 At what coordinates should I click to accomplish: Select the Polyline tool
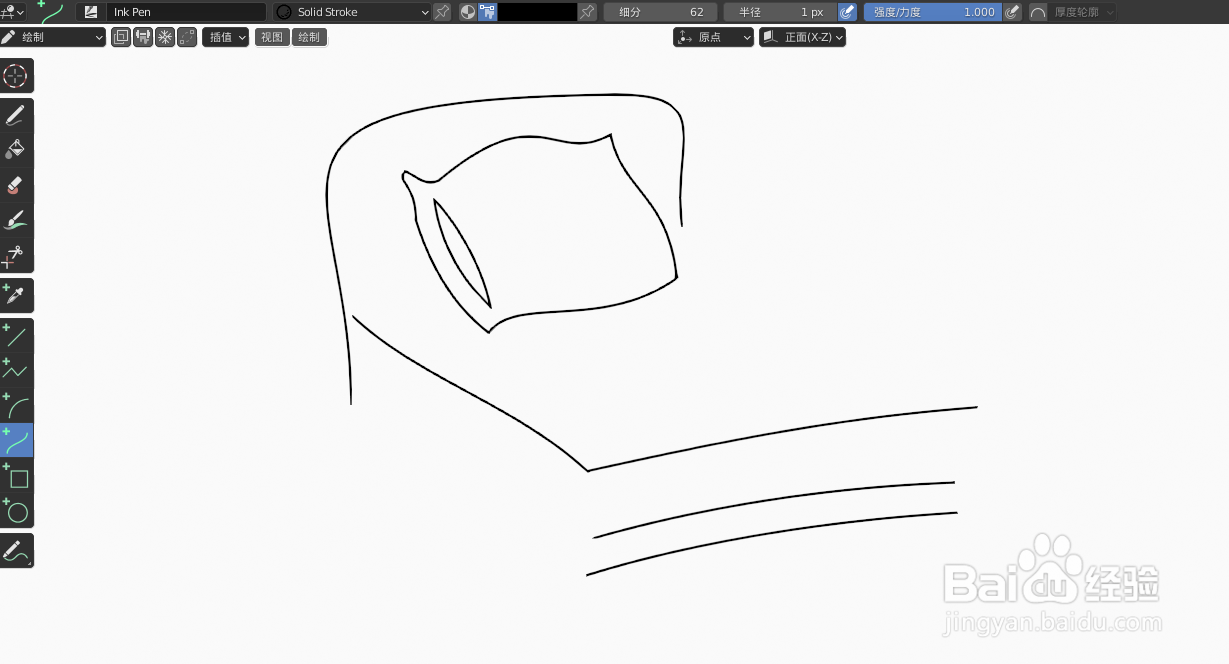(16, 371)
